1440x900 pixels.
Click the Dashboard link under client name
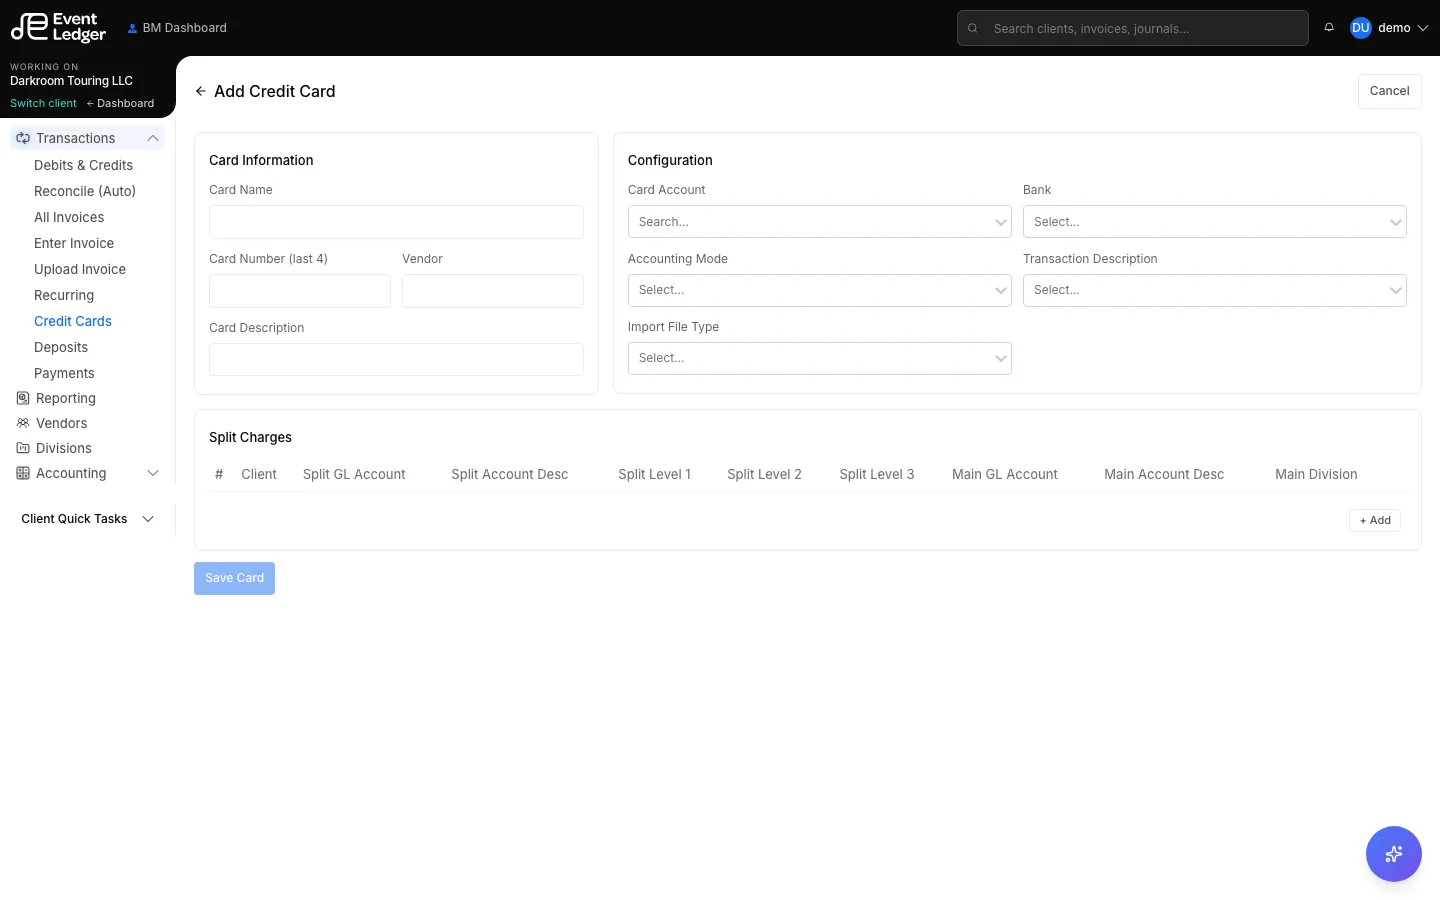coord(120,103)
